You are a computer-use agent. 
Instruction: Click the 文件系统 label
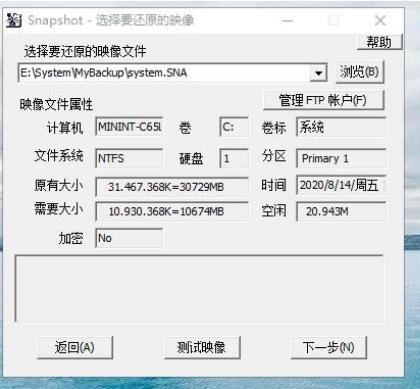(x=59, y=156)
